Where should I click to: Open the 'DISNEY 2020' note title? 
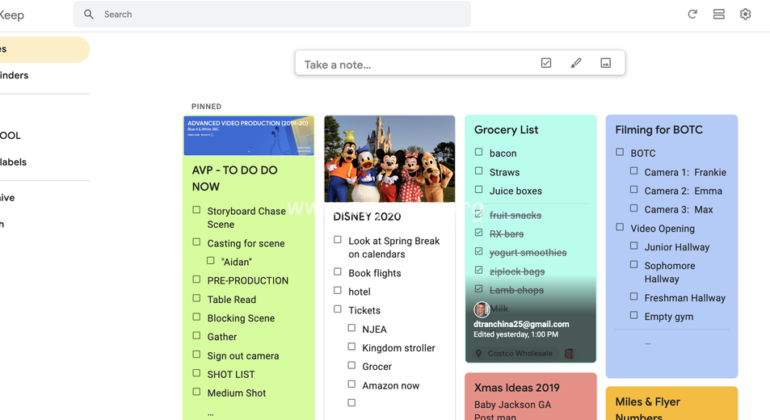coord(367,217)
